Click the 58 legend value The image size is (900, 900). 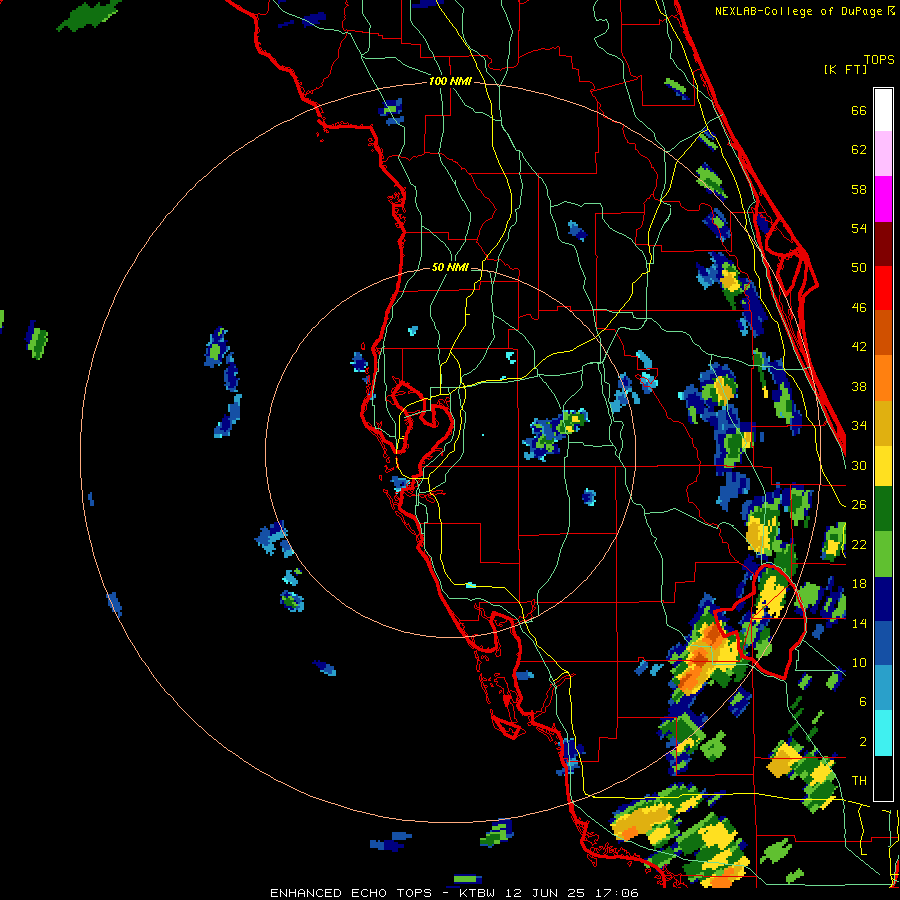pos(859,189)
